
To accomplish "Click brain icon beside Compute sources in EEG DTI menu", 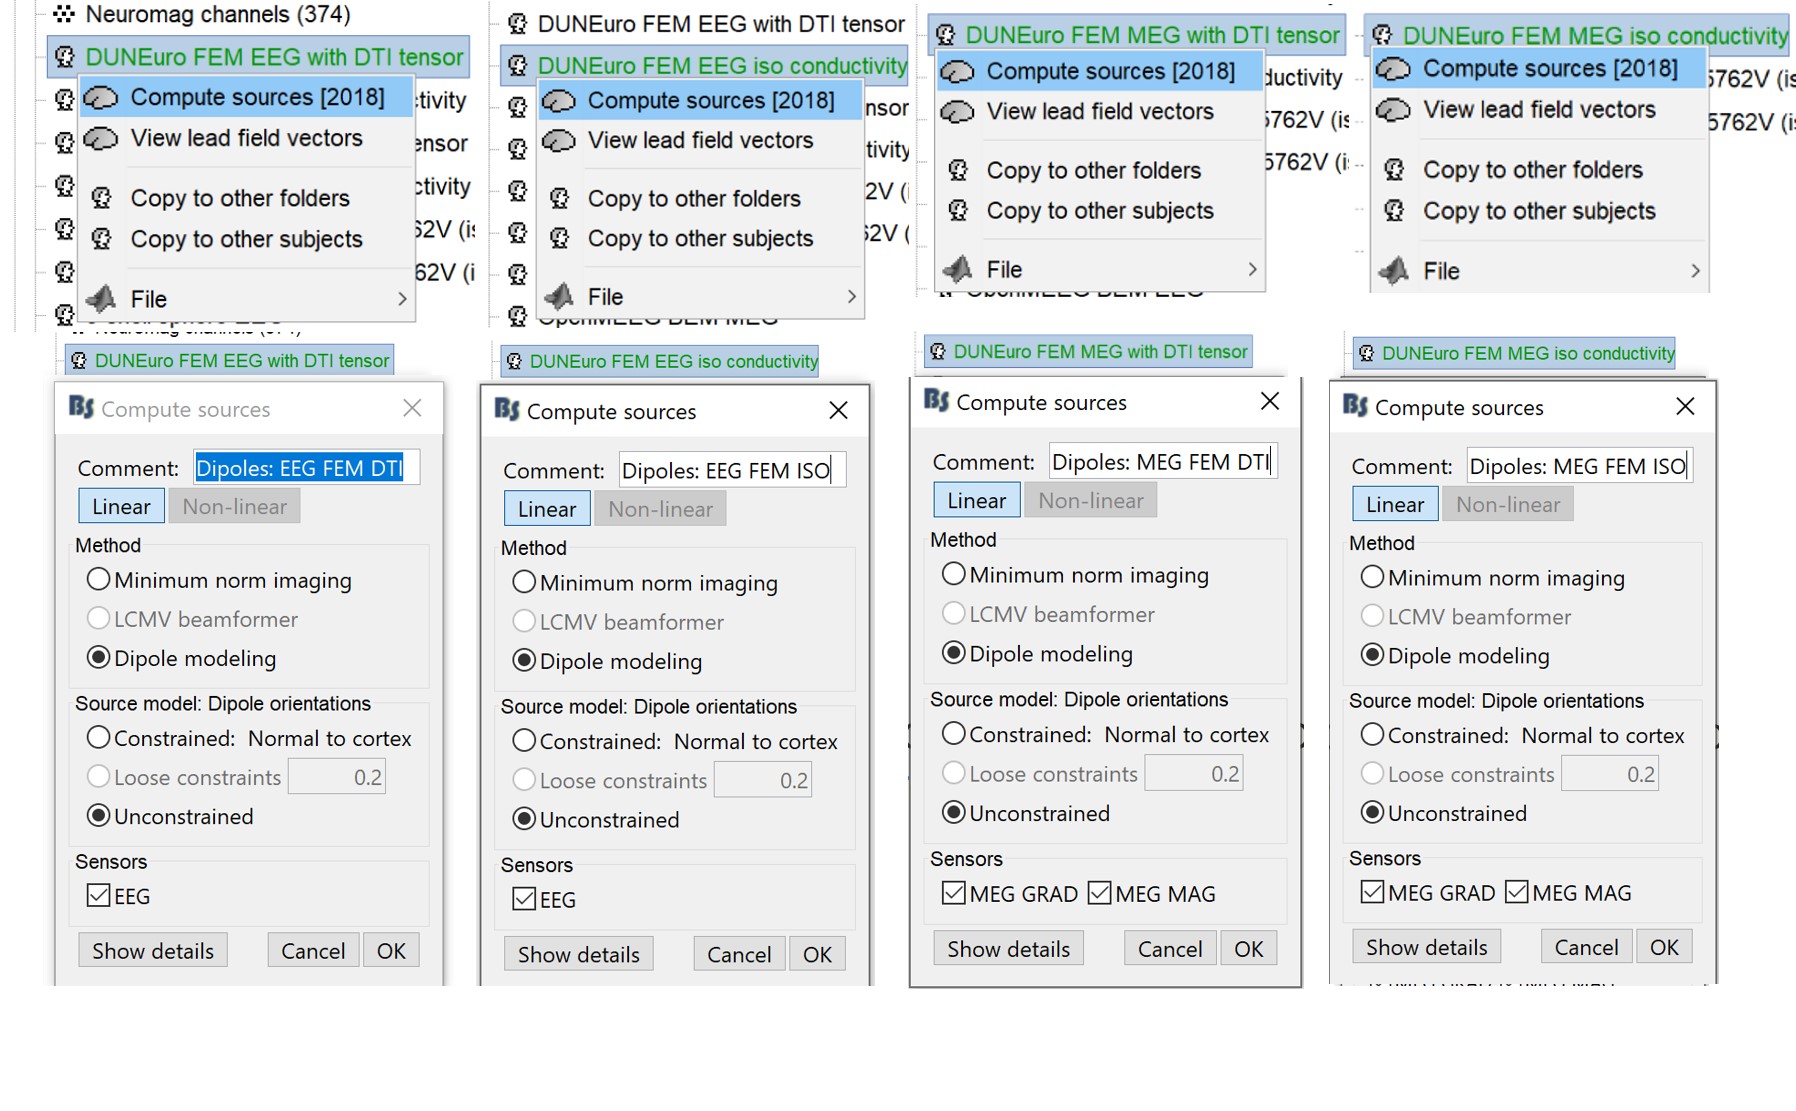I will click(x=101, y=97).
